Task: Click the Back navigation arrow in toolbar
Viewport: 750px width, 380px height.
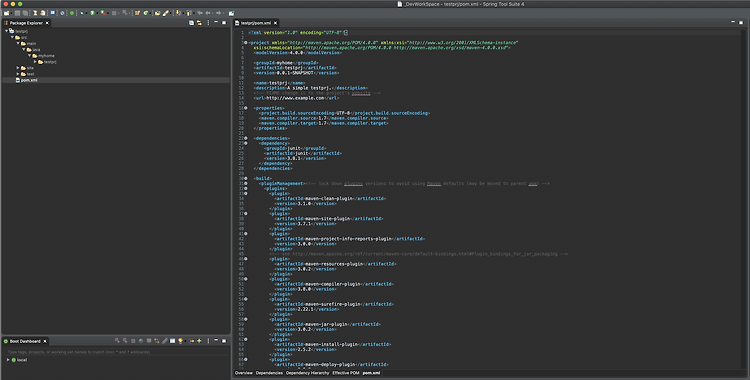Action: click(208, 13)
